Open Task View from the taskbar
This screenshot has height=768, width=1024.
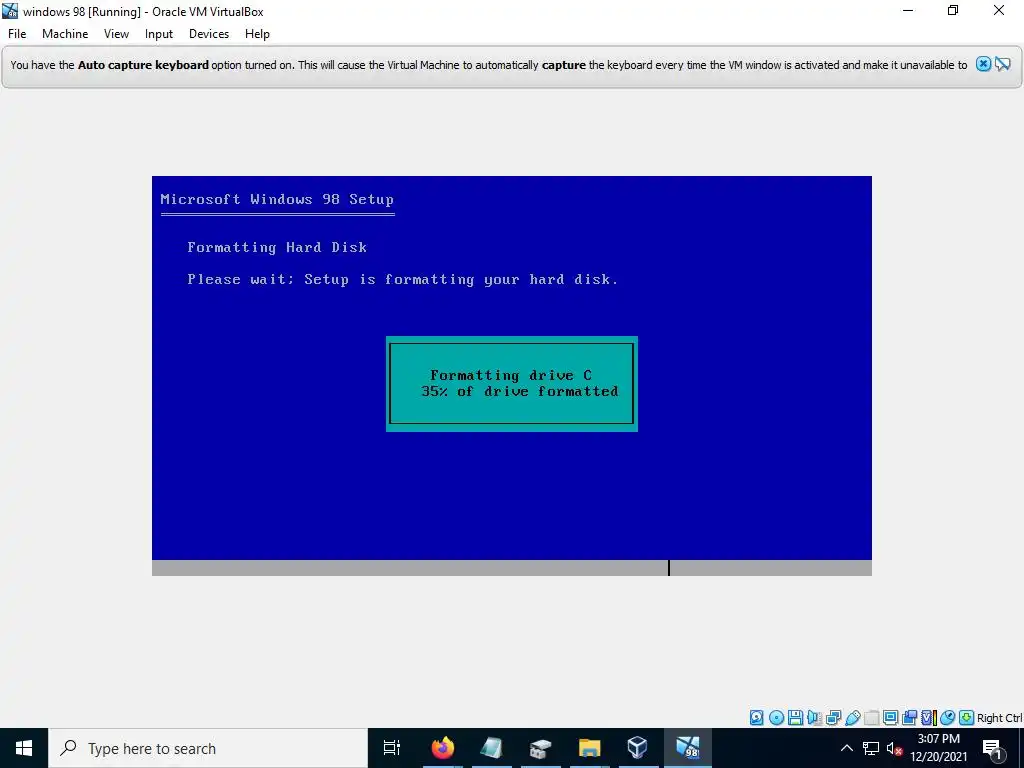(x=392, y=748)
